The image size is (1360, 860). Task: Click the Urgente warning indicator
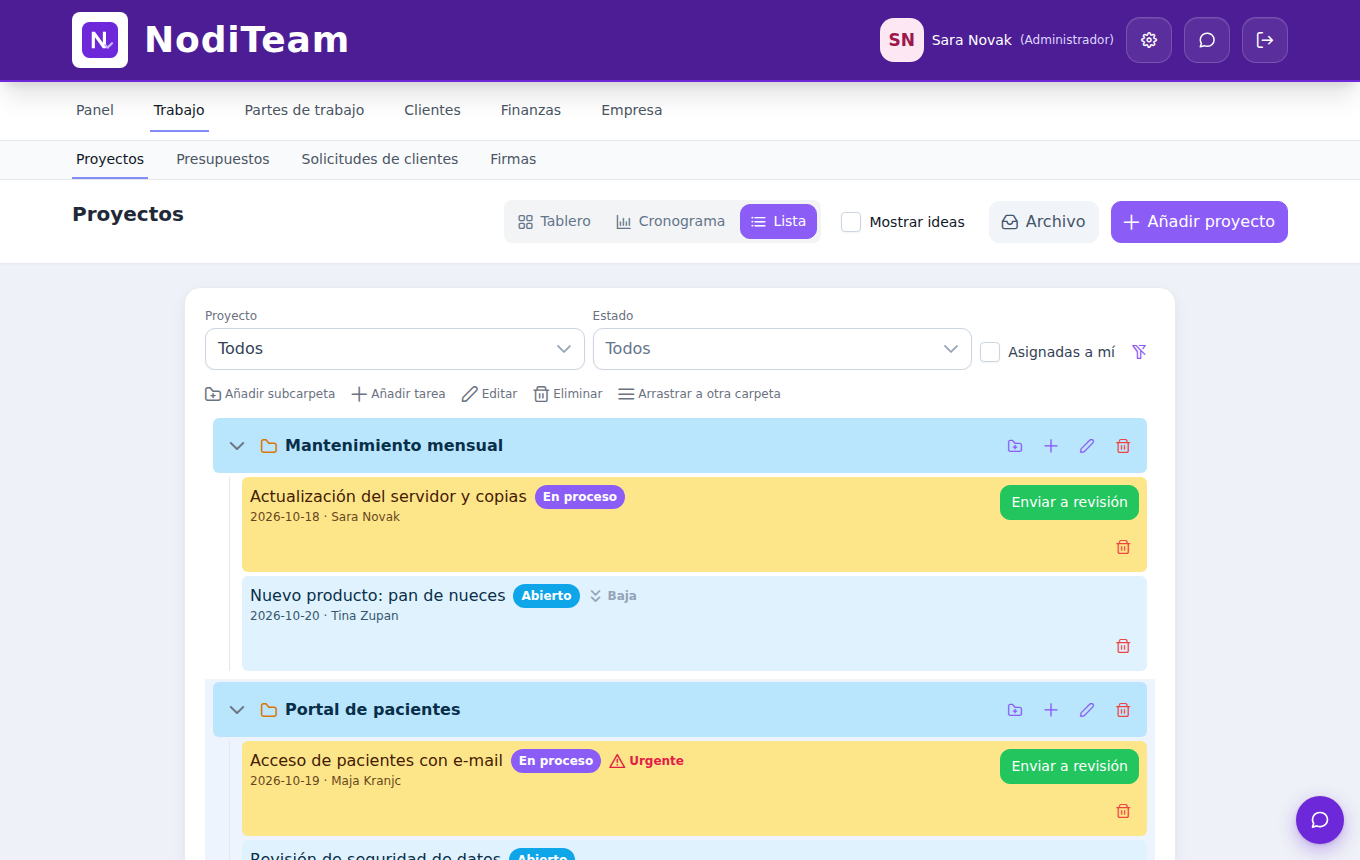646,761
